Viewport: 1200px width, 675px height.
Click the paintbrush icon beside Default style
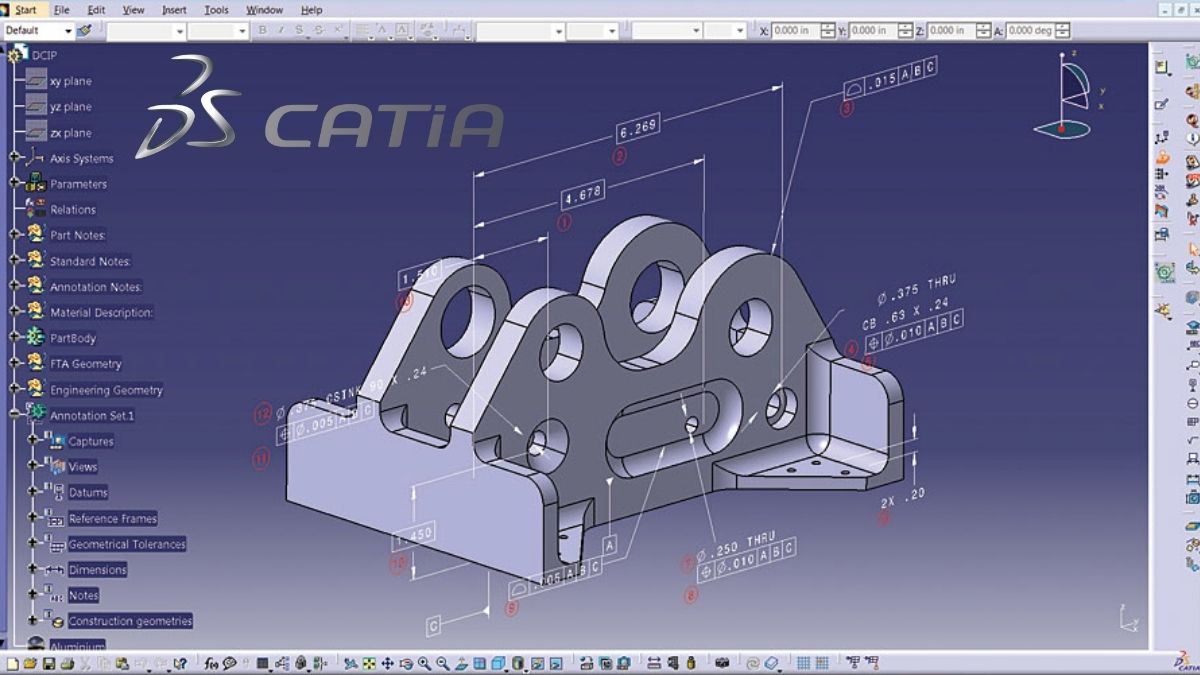coord(85,30)
